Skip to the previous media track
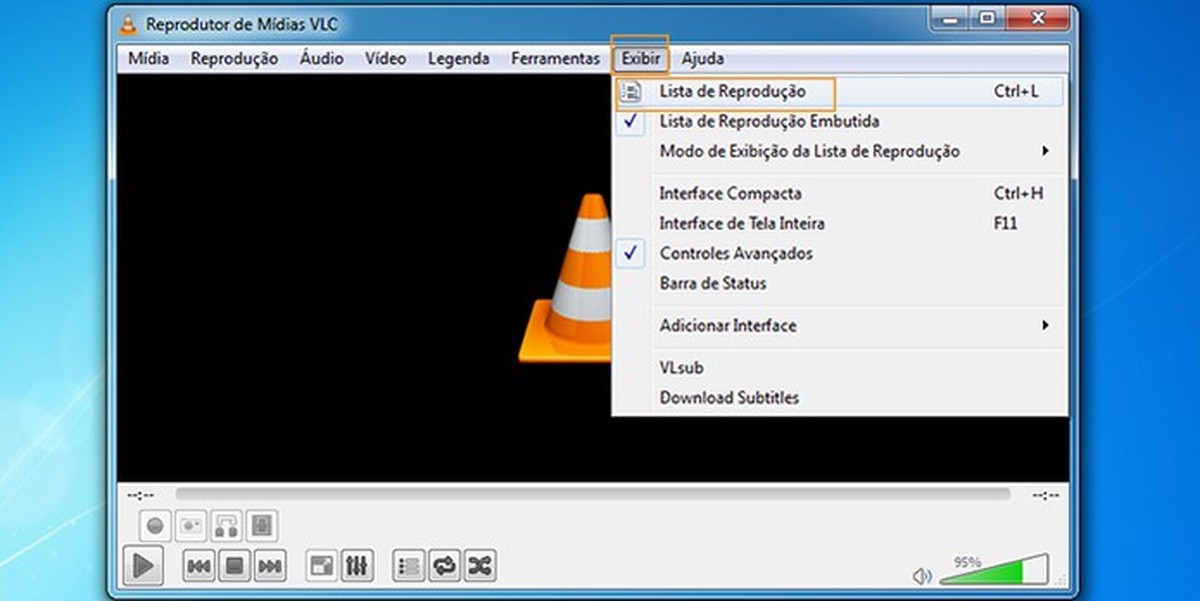The height and width of the screenshot is (601, 1200). [x=199, y=566]
